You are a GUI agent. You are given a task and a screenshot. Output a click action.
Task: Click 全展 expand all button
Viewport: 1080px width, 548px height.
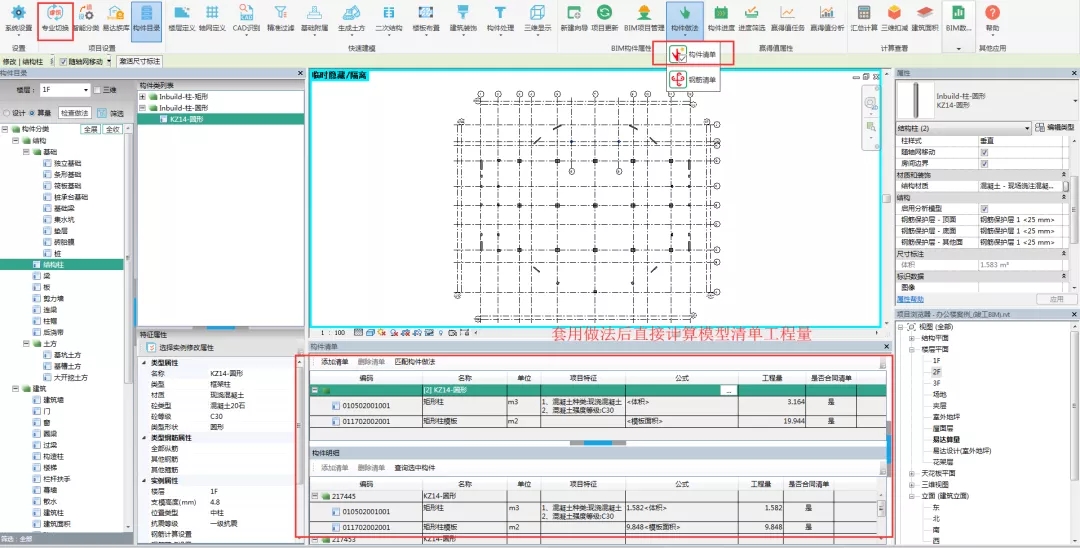[x=90, y=129]
